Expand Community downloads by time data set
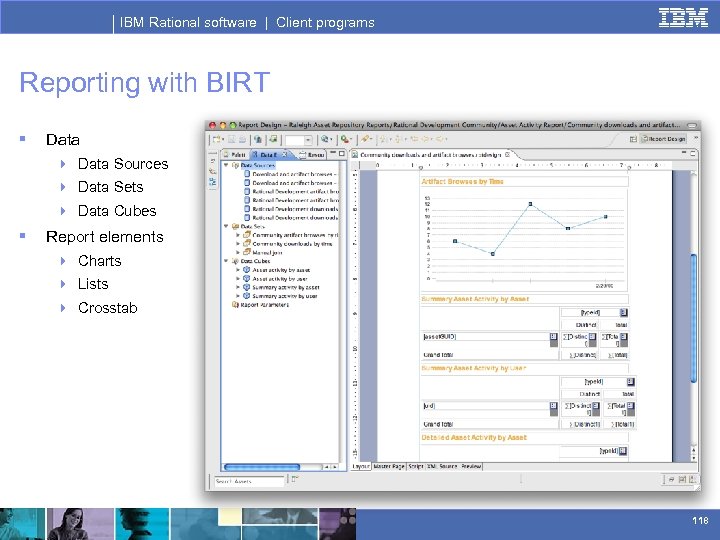The height and width of the screenshot is (540, 720). 238,244
